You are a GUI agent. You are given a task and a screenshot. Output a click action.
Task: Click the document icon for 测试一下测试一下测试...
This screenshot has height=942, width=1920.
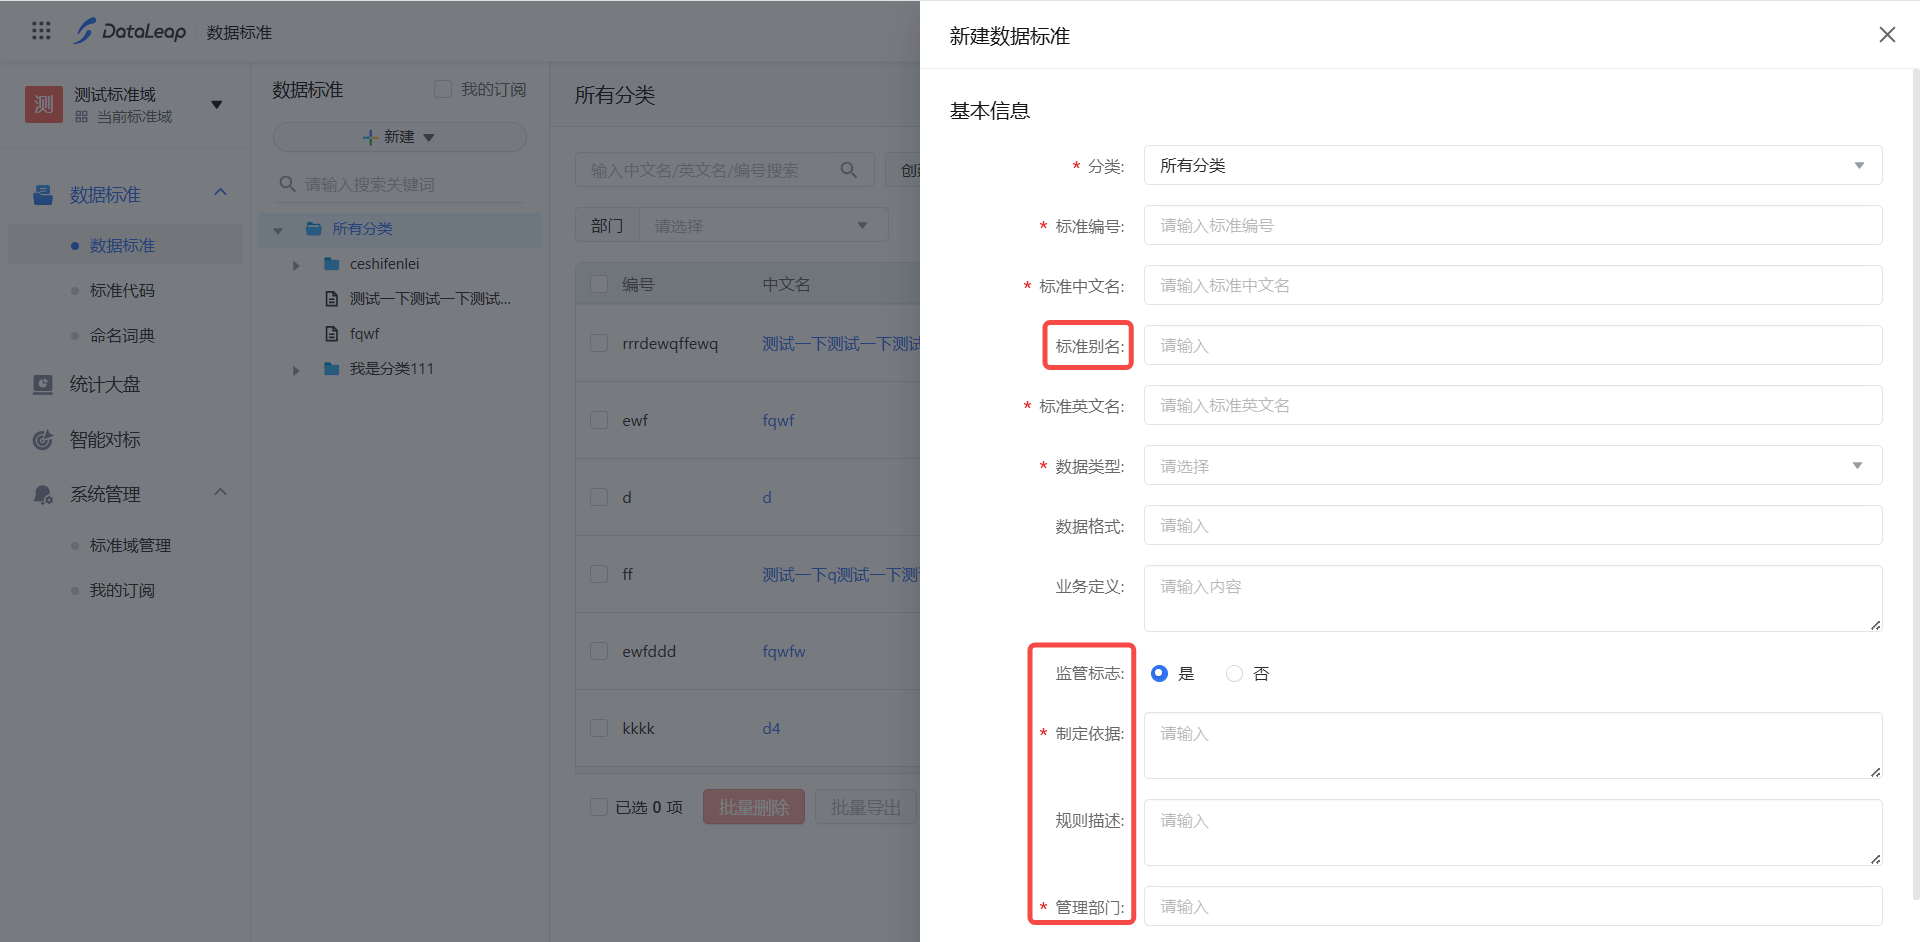(332, 299)
